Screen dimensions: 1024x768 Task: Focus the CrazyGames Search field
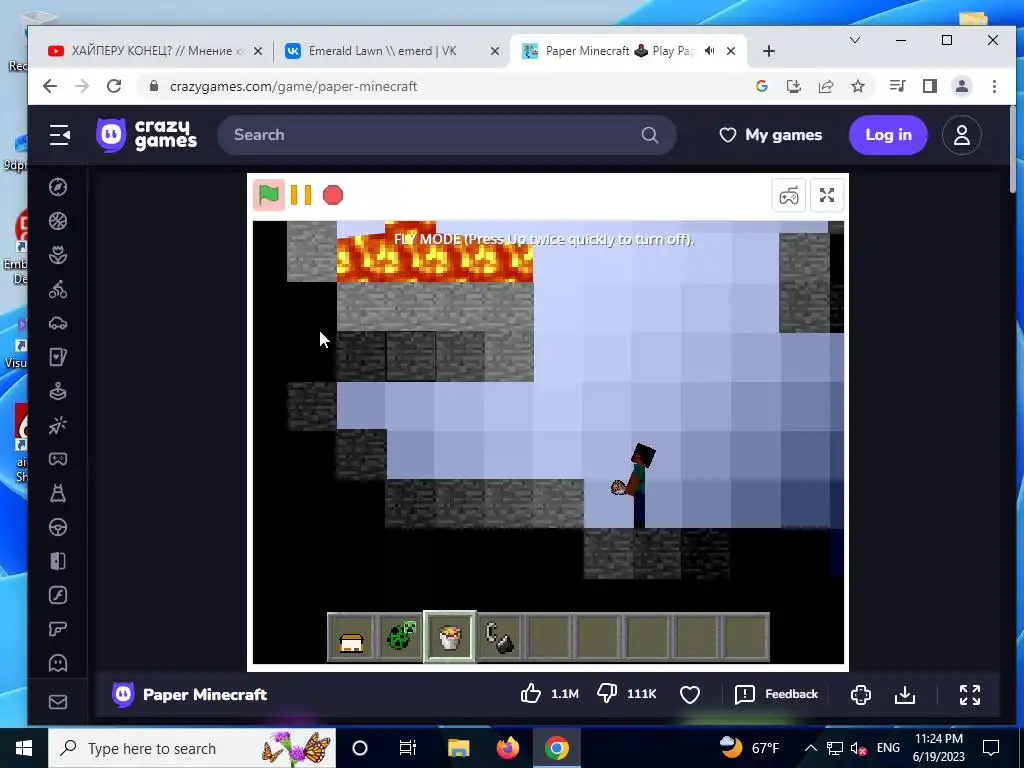(447, 135)
